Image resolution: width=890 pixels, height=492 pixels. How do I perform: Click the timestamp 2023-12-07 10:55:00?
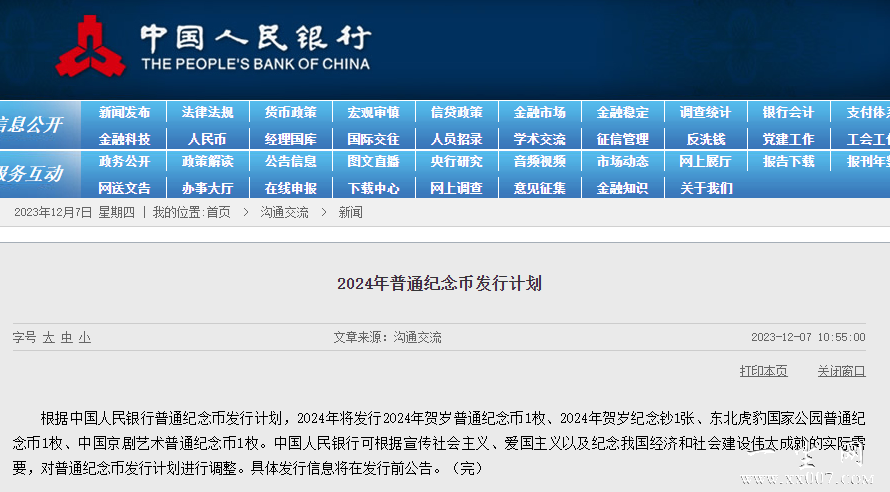tap(808, 337)
